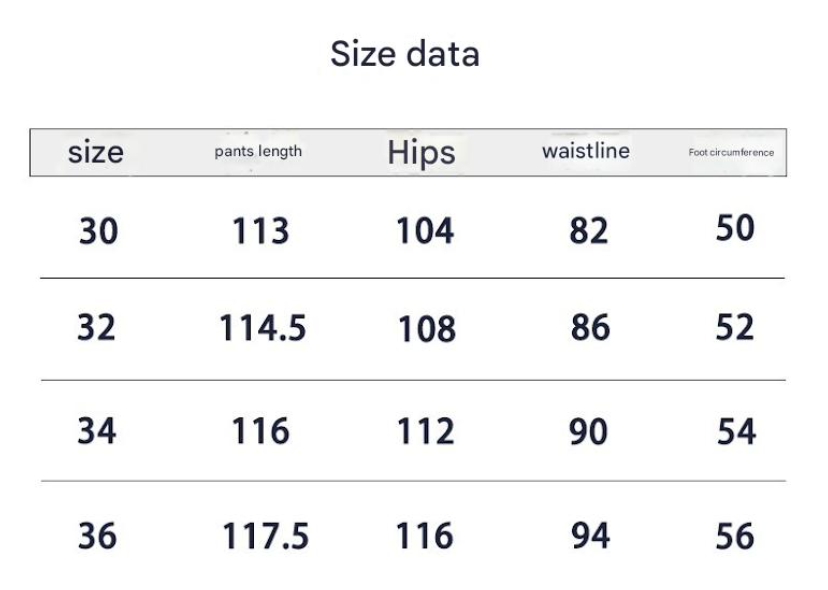Click the pants length value 117.5
Image resolution: width=828 pixels, height=590 pixels.
click(x=266, y=537)
